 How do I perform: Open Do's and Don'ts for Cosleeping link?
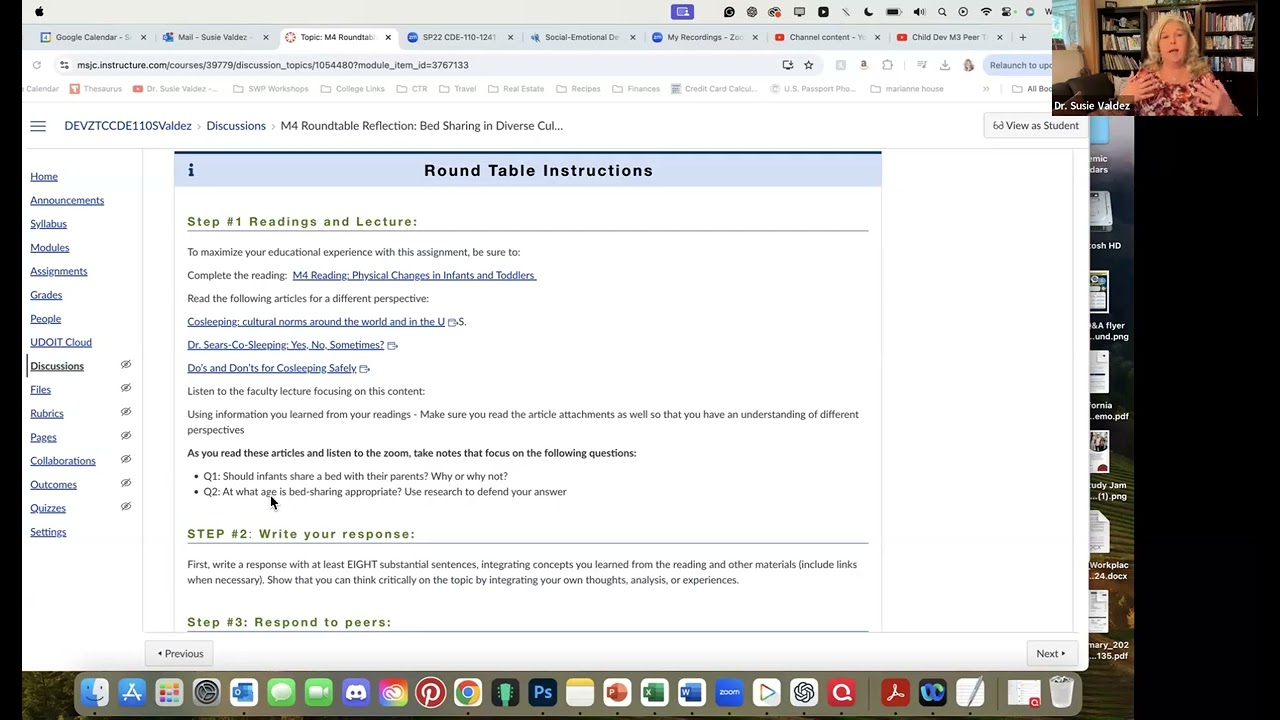click(x=271, y=368)
